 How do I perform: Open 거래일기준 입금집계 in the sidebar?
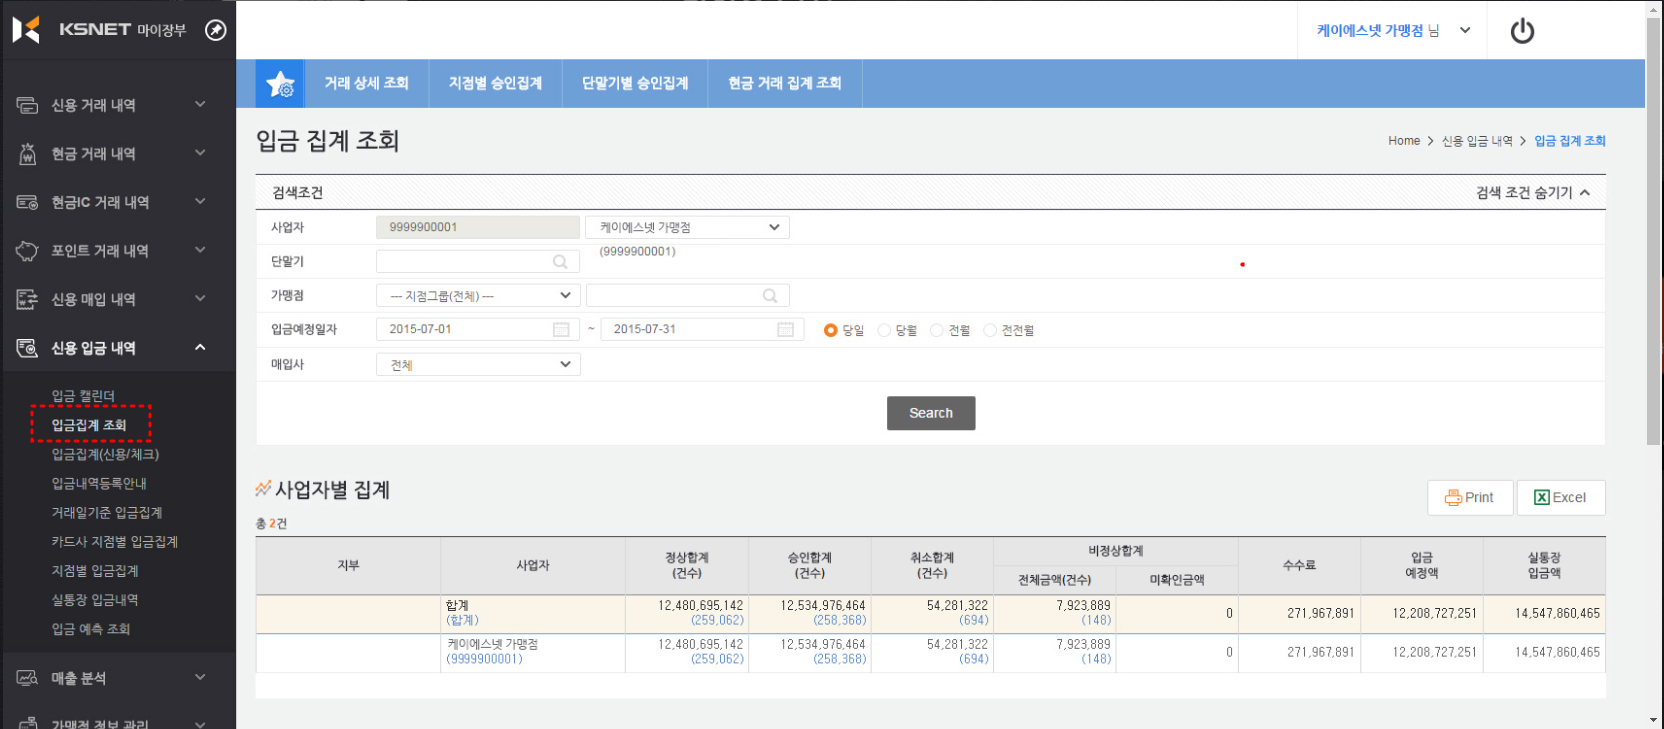click(x=107, y=513)
